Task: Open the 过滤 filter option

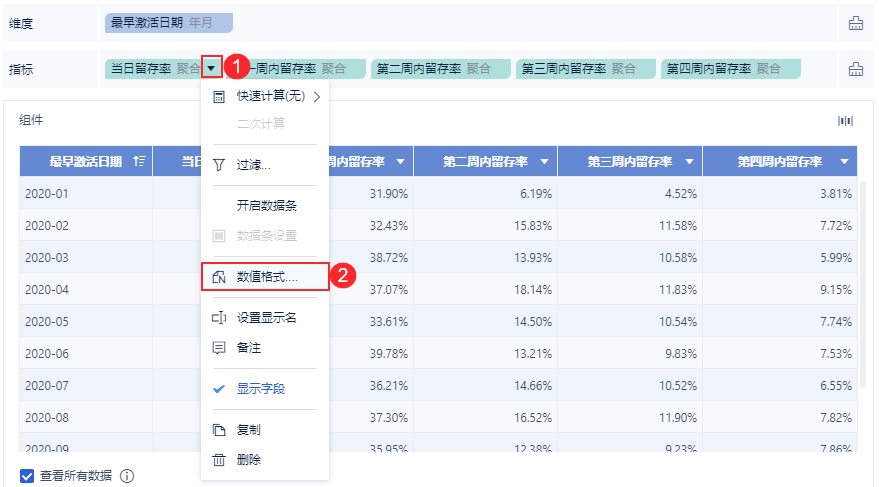Action: point(253,164)
